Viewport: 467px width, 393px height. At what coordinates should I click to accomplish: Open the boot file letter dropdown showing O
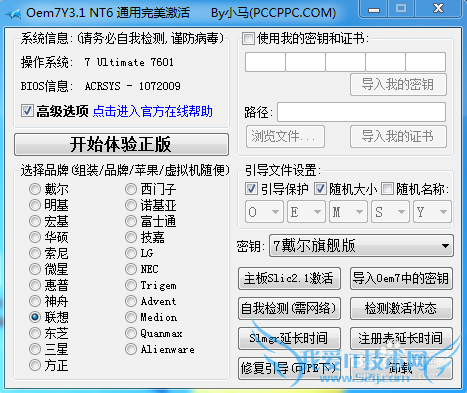point(264,212)
